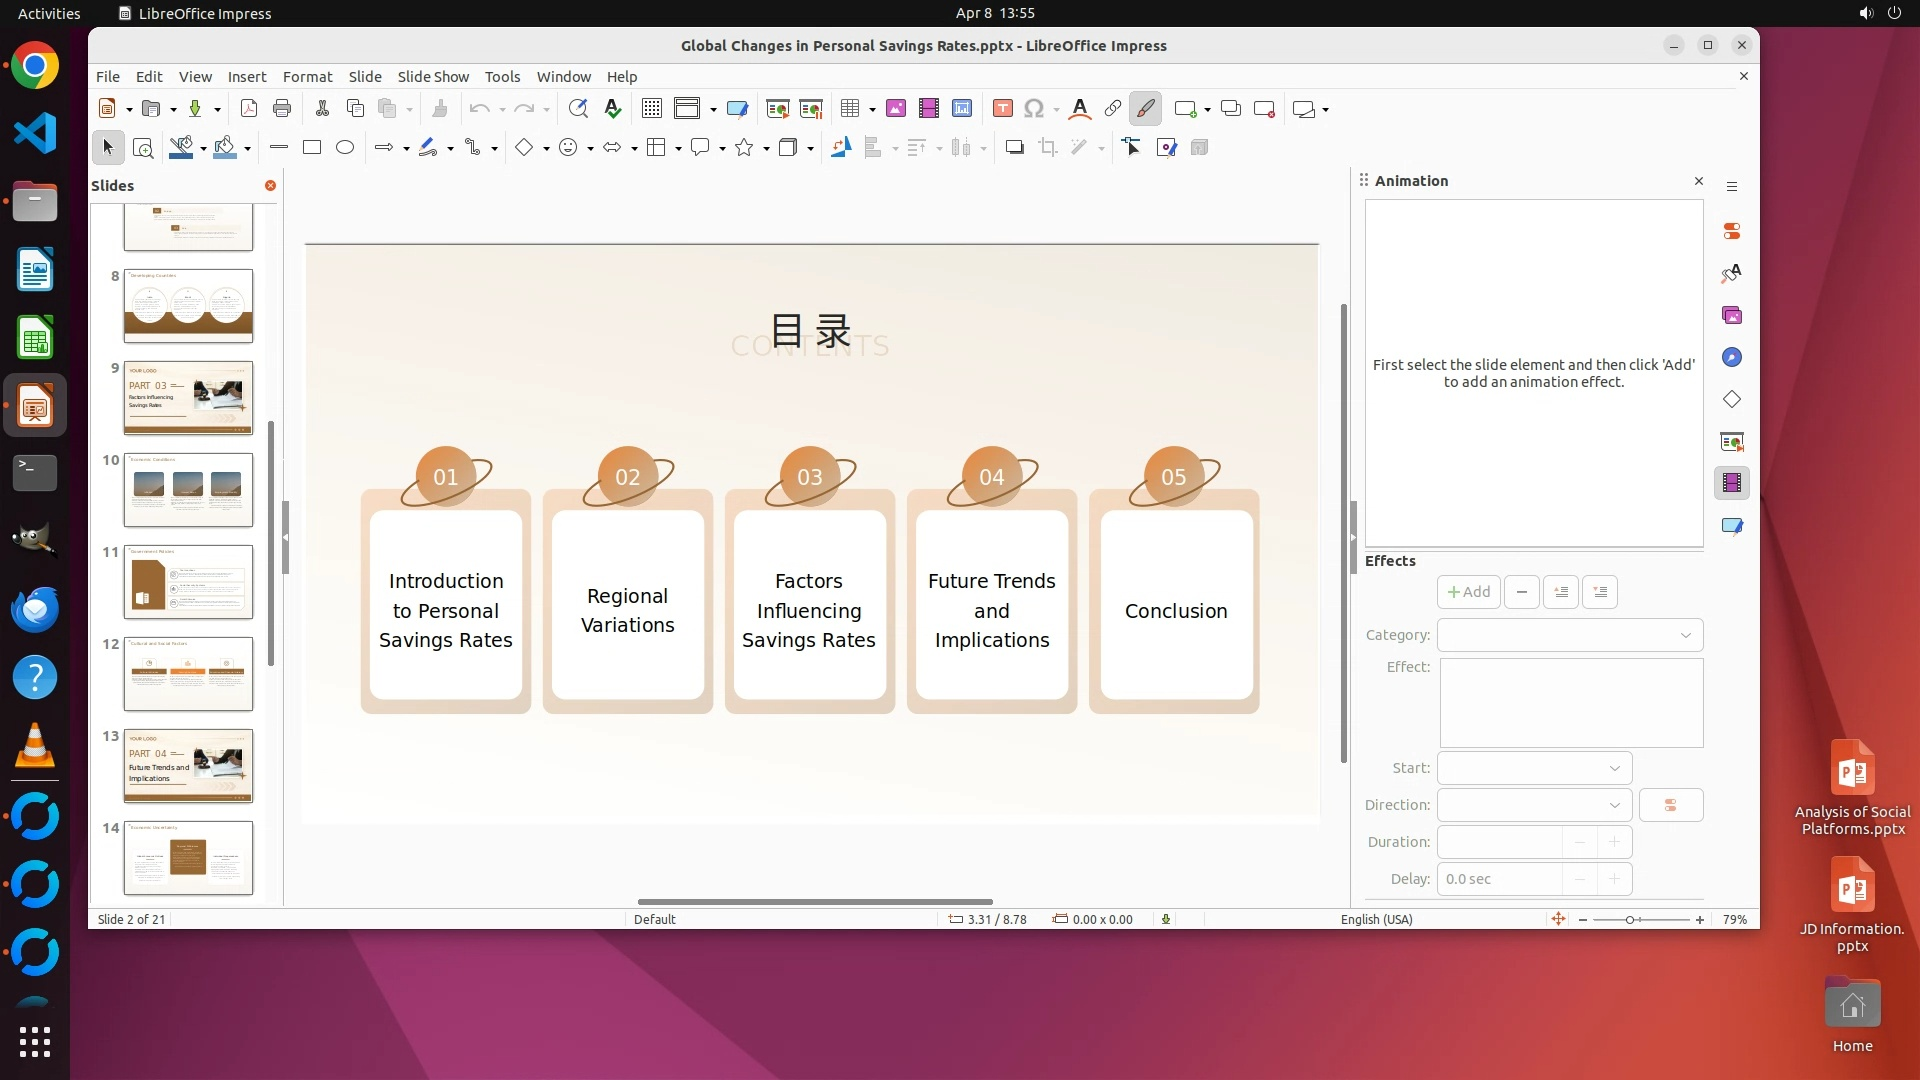Click Start from First Slide icon
This screenshot has height=1080, width=1920.
point(777,109)
